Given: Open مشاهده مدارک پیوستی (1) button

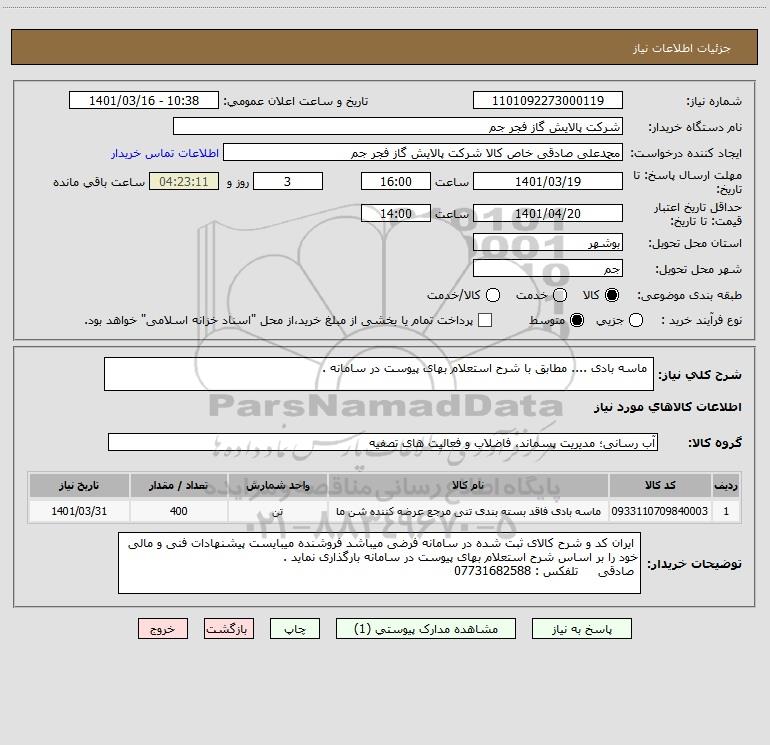Looking at the screenshot, I should pyautogui.click(x=426, y=629).
